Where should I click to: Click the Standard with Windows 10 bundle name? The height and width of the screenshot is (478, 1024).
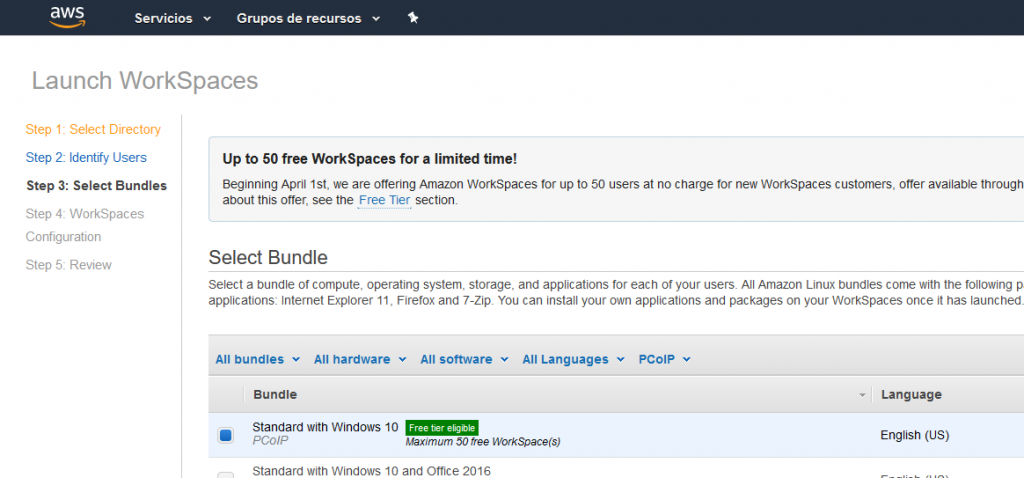point(325,427)
